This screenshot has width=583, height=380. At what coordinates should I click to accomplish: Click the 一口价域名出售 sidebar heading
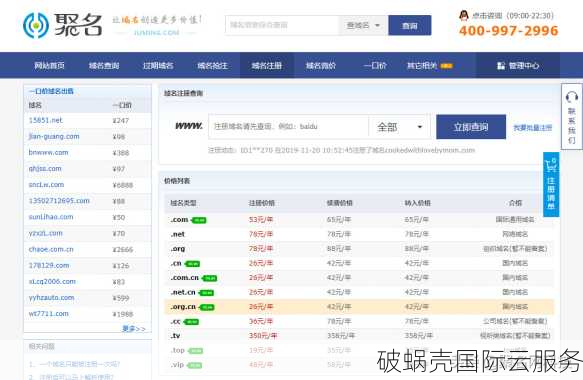[51, 91]
